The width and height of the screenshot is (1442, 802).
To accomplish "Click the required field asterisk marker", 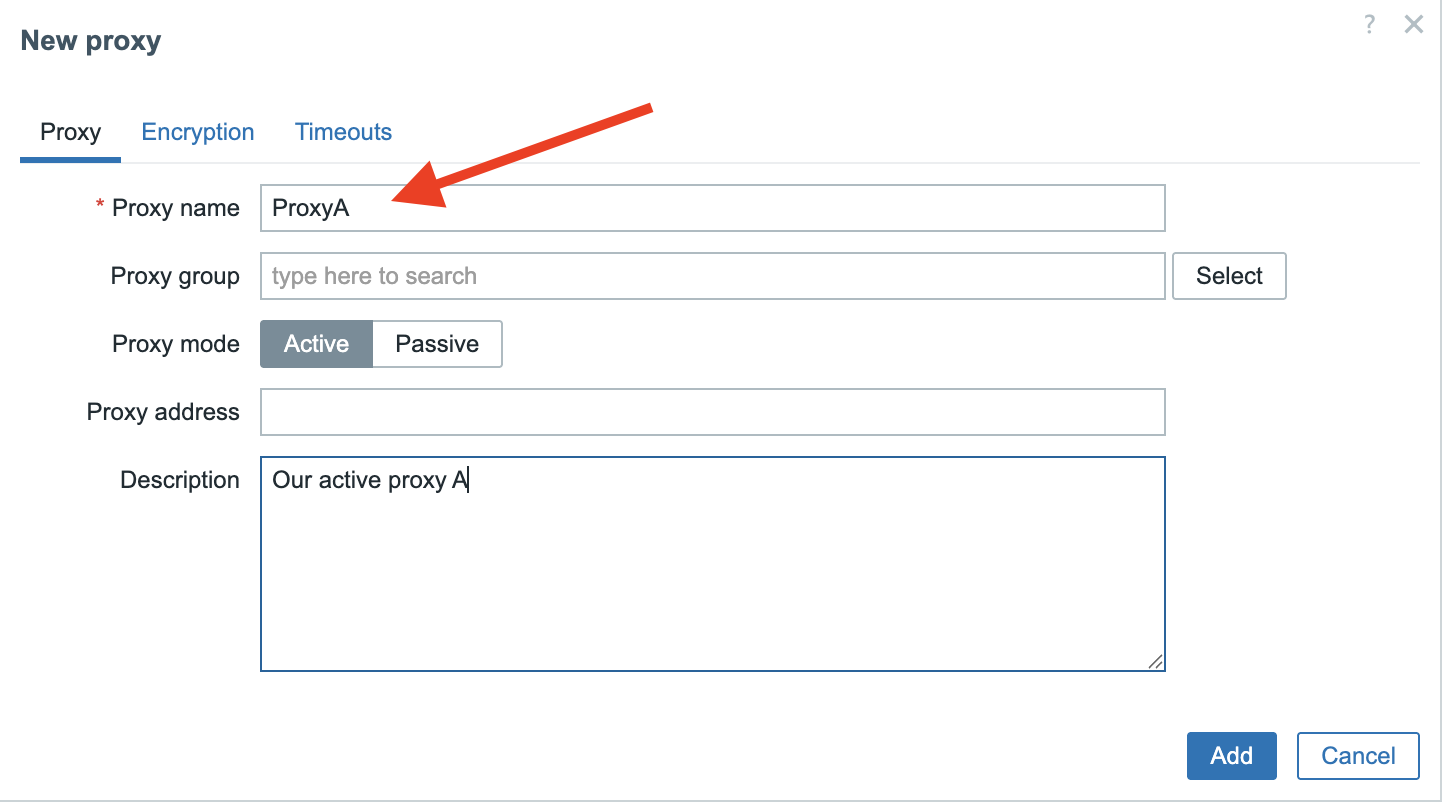I will click(x=99, y=205).
